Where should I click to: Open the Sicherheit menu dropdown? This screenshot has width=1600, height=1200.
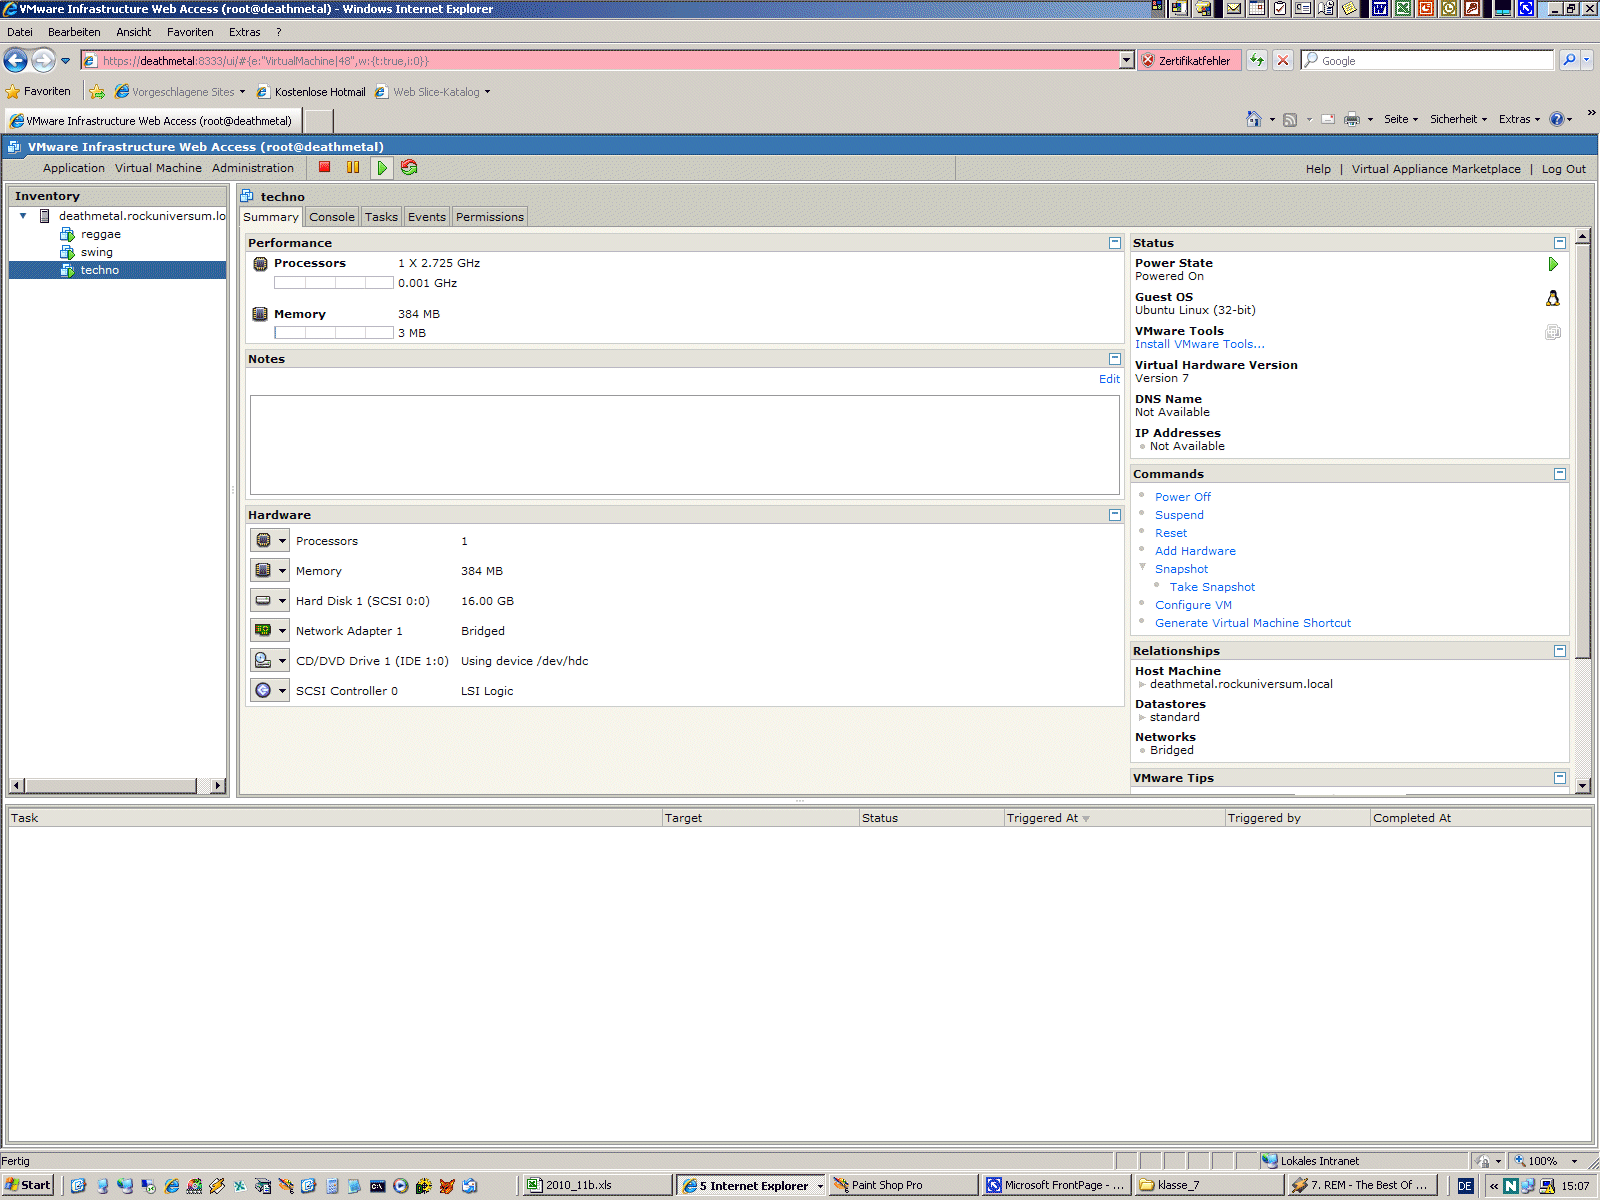(x=1458, y=119)
